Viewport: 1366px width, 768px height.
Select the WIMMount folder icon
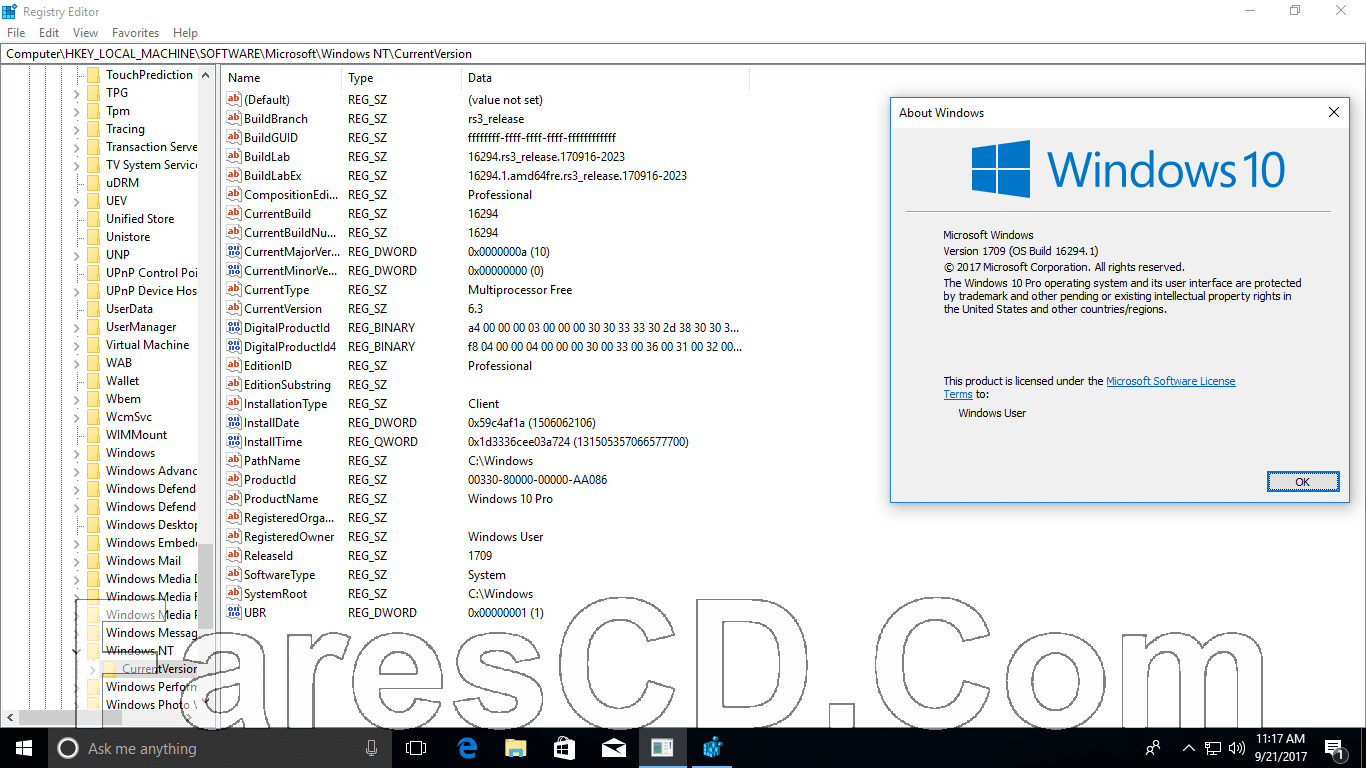click(x=93, y=435)
